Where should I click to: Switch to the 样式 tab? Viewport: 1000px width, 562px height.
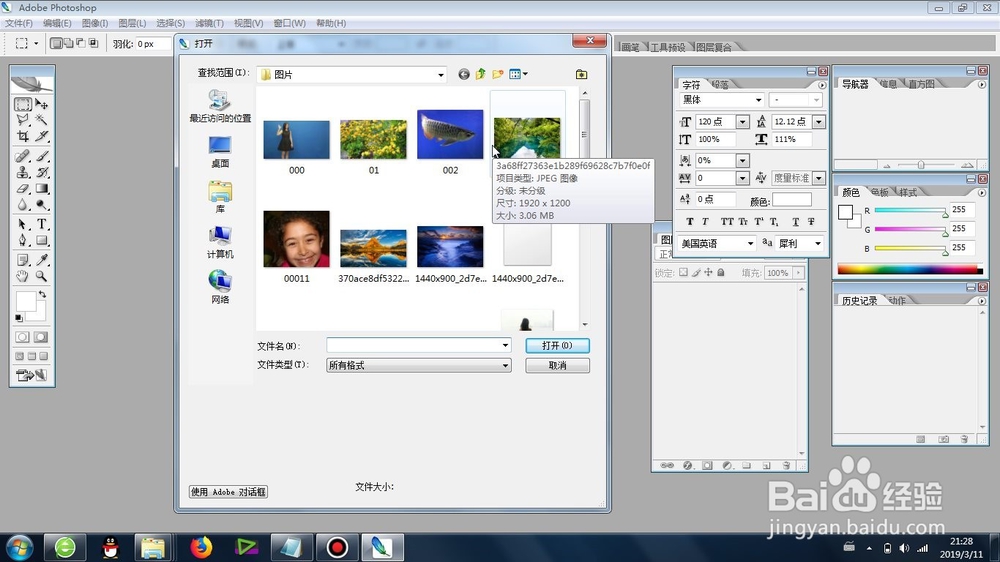pyautogui.click(x=908, y=193)
